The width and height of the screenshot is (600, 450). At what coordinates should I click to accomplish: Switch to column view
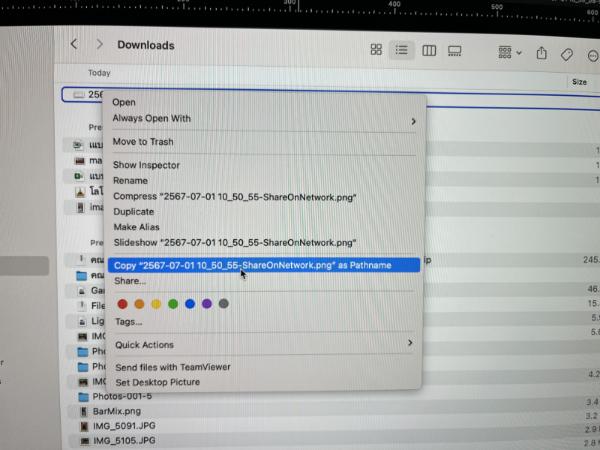(x=429, y=51)
